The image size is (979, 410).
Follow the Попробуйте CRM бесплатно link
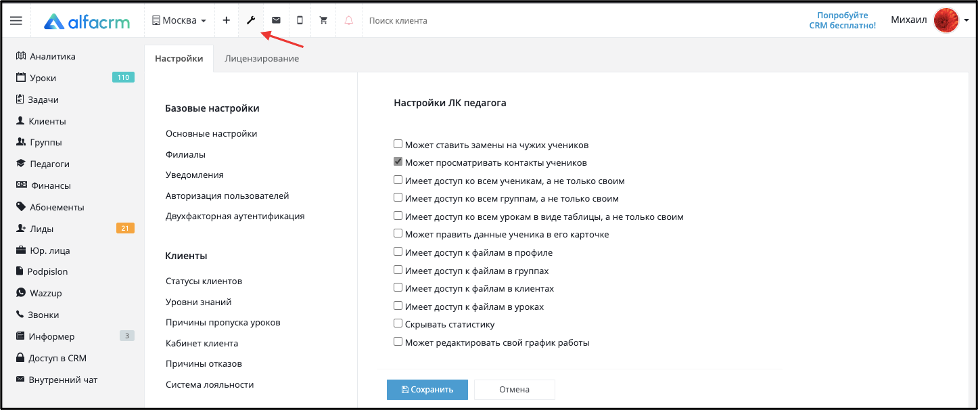(x=842, y=21)
